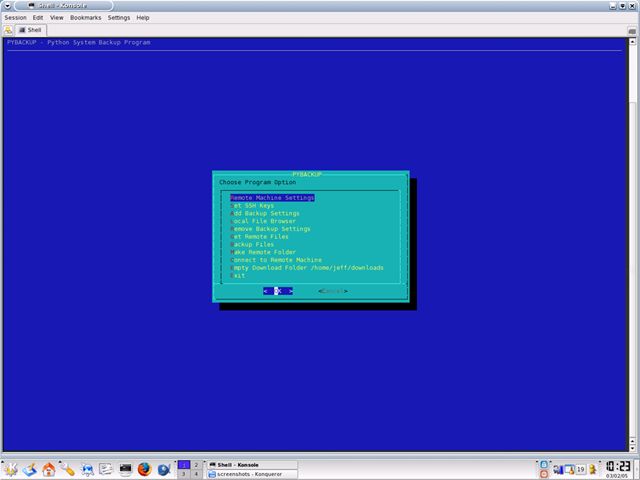Open the Help menu

(143, 18)
